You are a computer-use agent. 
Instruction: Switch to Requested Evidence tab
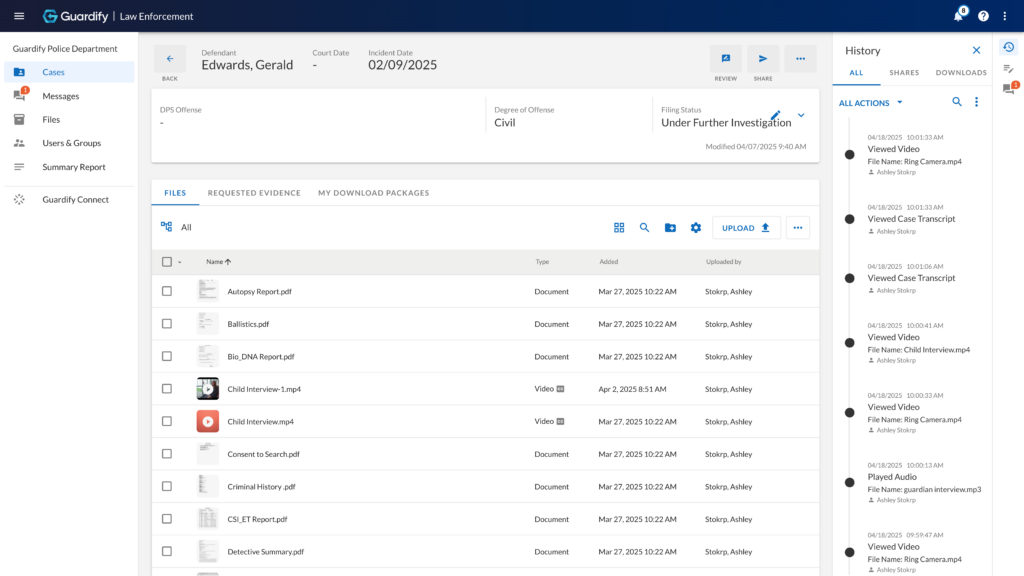tap(254, 193)
